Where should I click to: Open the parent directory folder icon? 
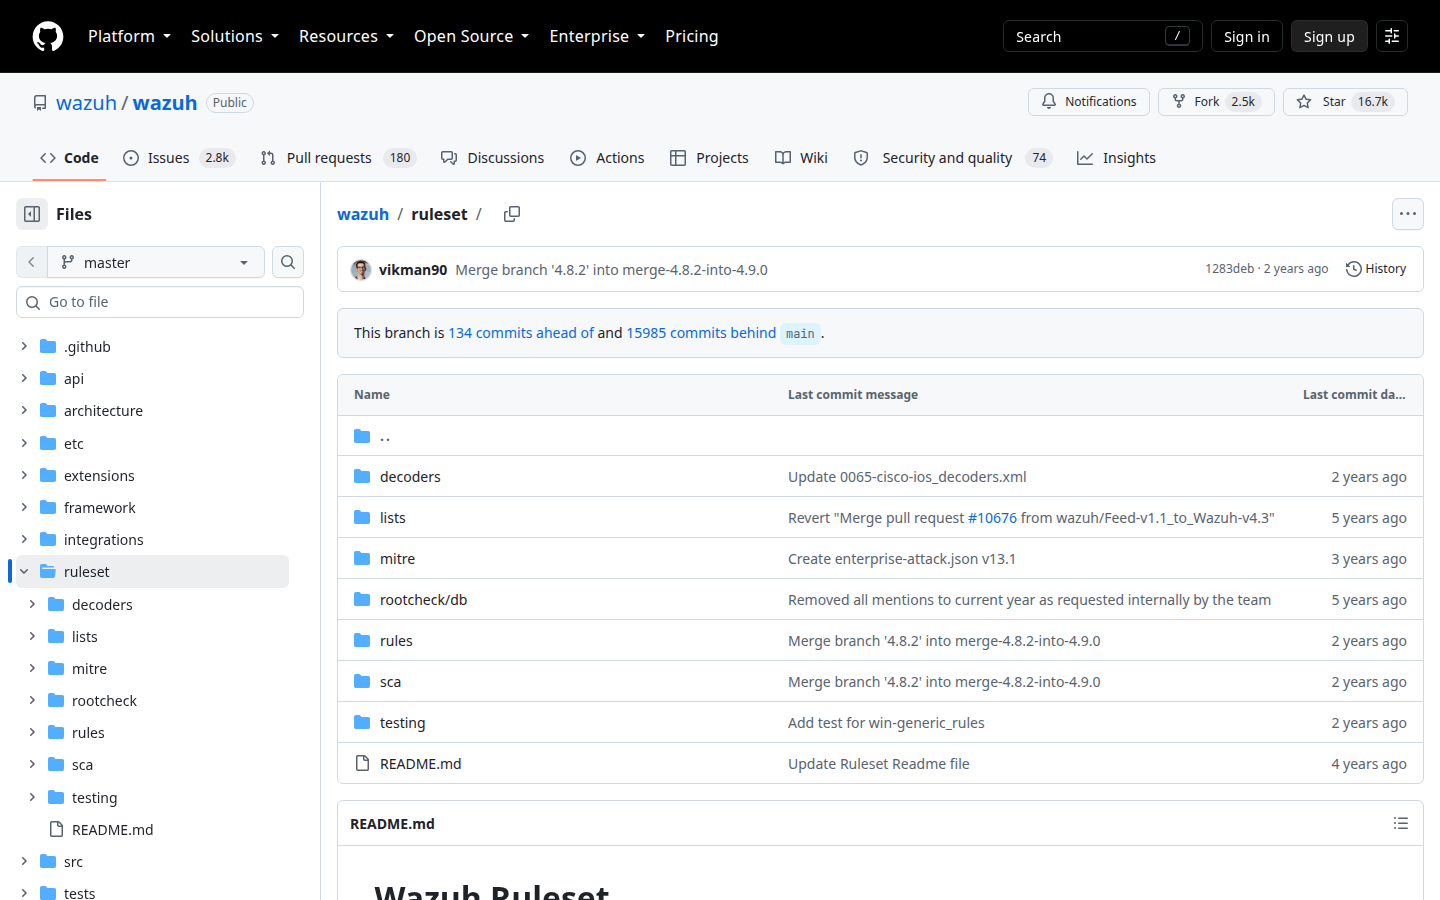[x=362, y=436]
